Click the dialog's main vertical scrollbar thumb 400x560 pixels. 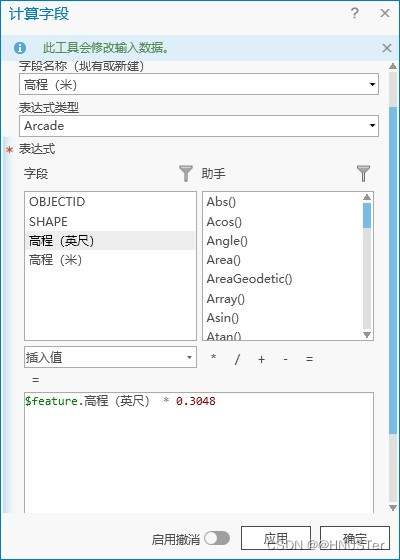click(393, 270)
